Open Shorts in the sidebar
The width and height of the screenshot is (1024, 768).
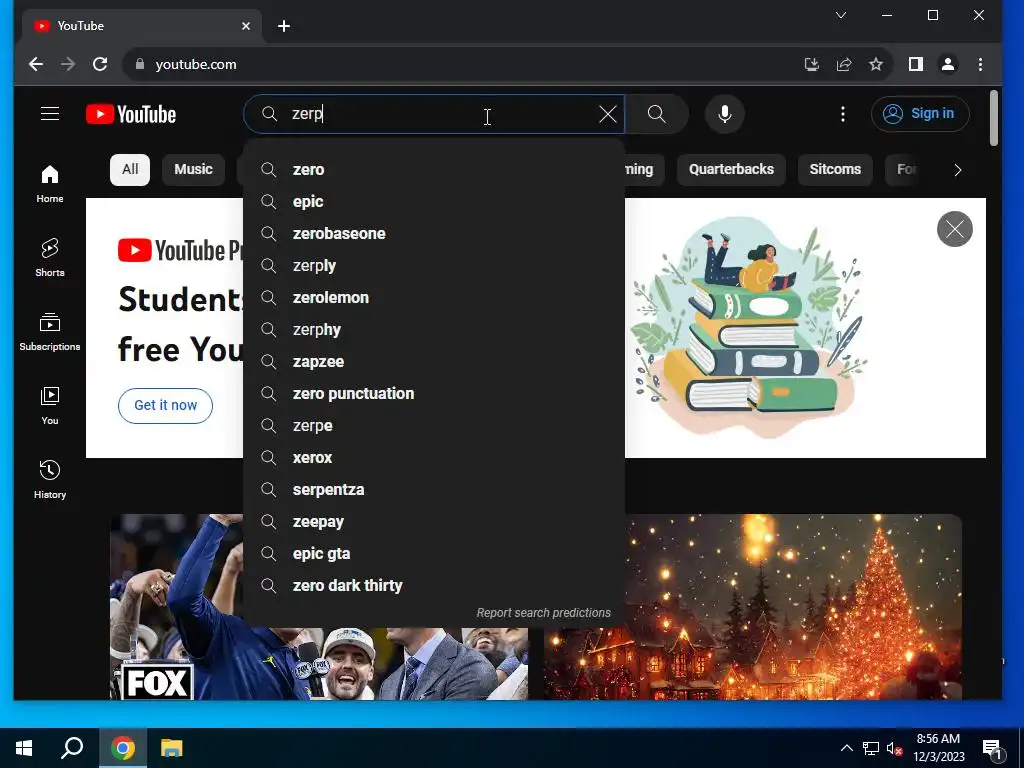click(50, 258)
